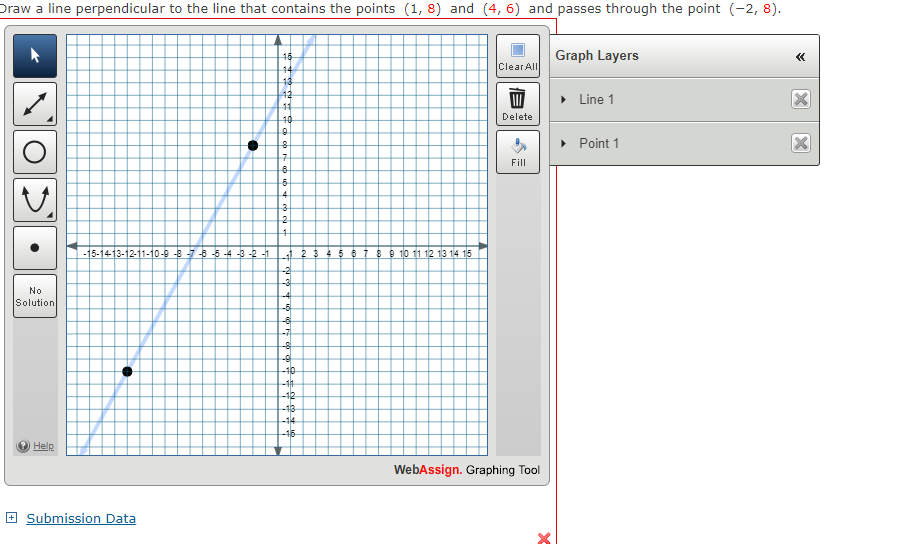
Task: Click the plotted point at (-2, 8)
Action: [253, 146]
